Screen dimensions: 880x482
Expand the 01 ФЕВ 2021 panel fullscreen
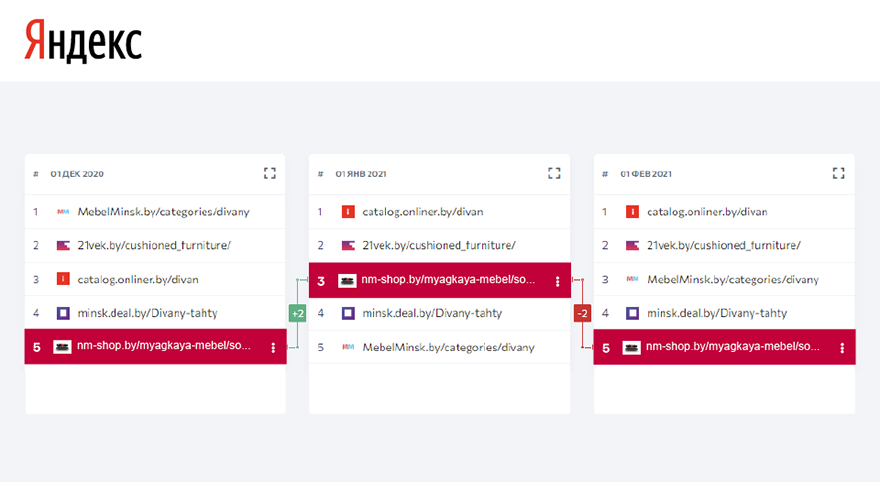[839, 174]
